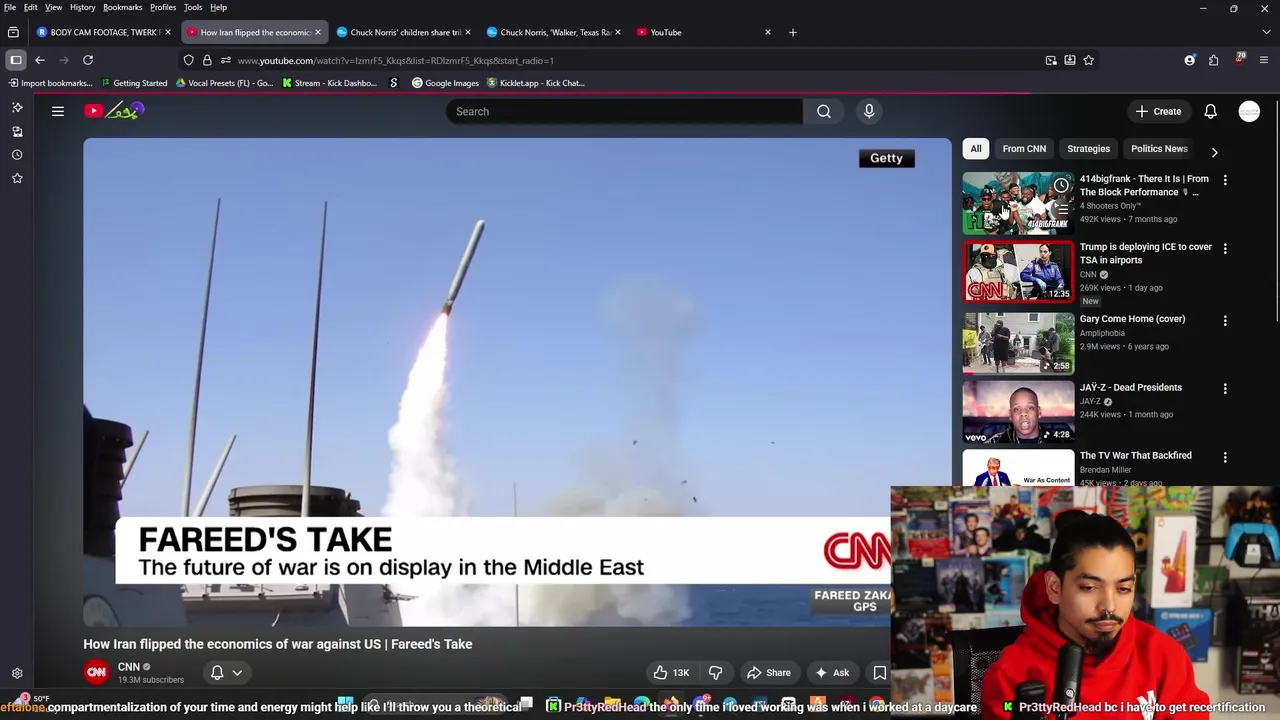Click the tracking protection shield icon
Image resolution: width=1280 pixels, height=720 pixels.
(x=188, y=60)
